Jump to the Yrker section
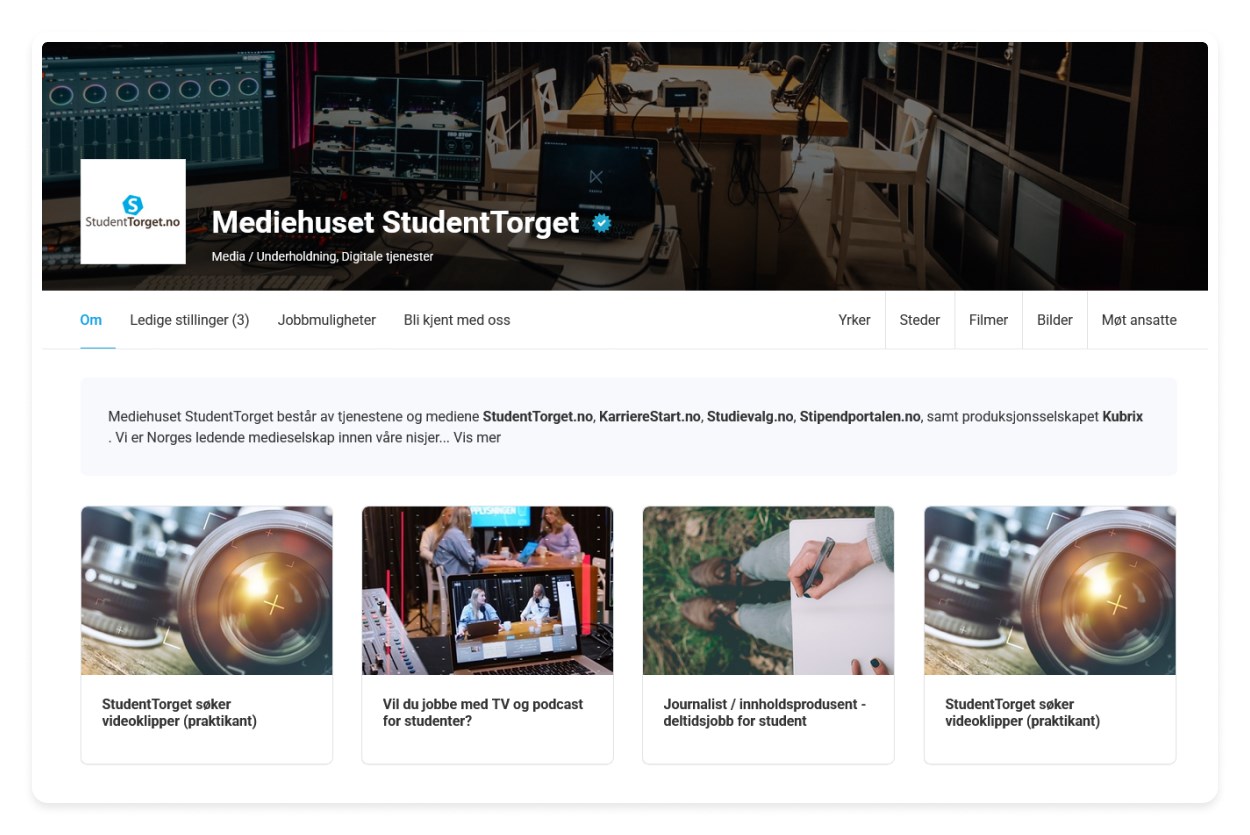This screenshot has height=835, width=1250. pos(855,320)
